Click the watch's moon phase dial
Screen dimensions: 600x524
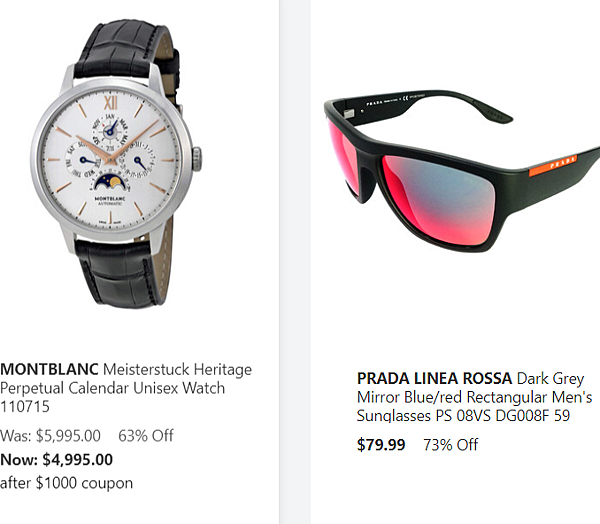(108, 182)
